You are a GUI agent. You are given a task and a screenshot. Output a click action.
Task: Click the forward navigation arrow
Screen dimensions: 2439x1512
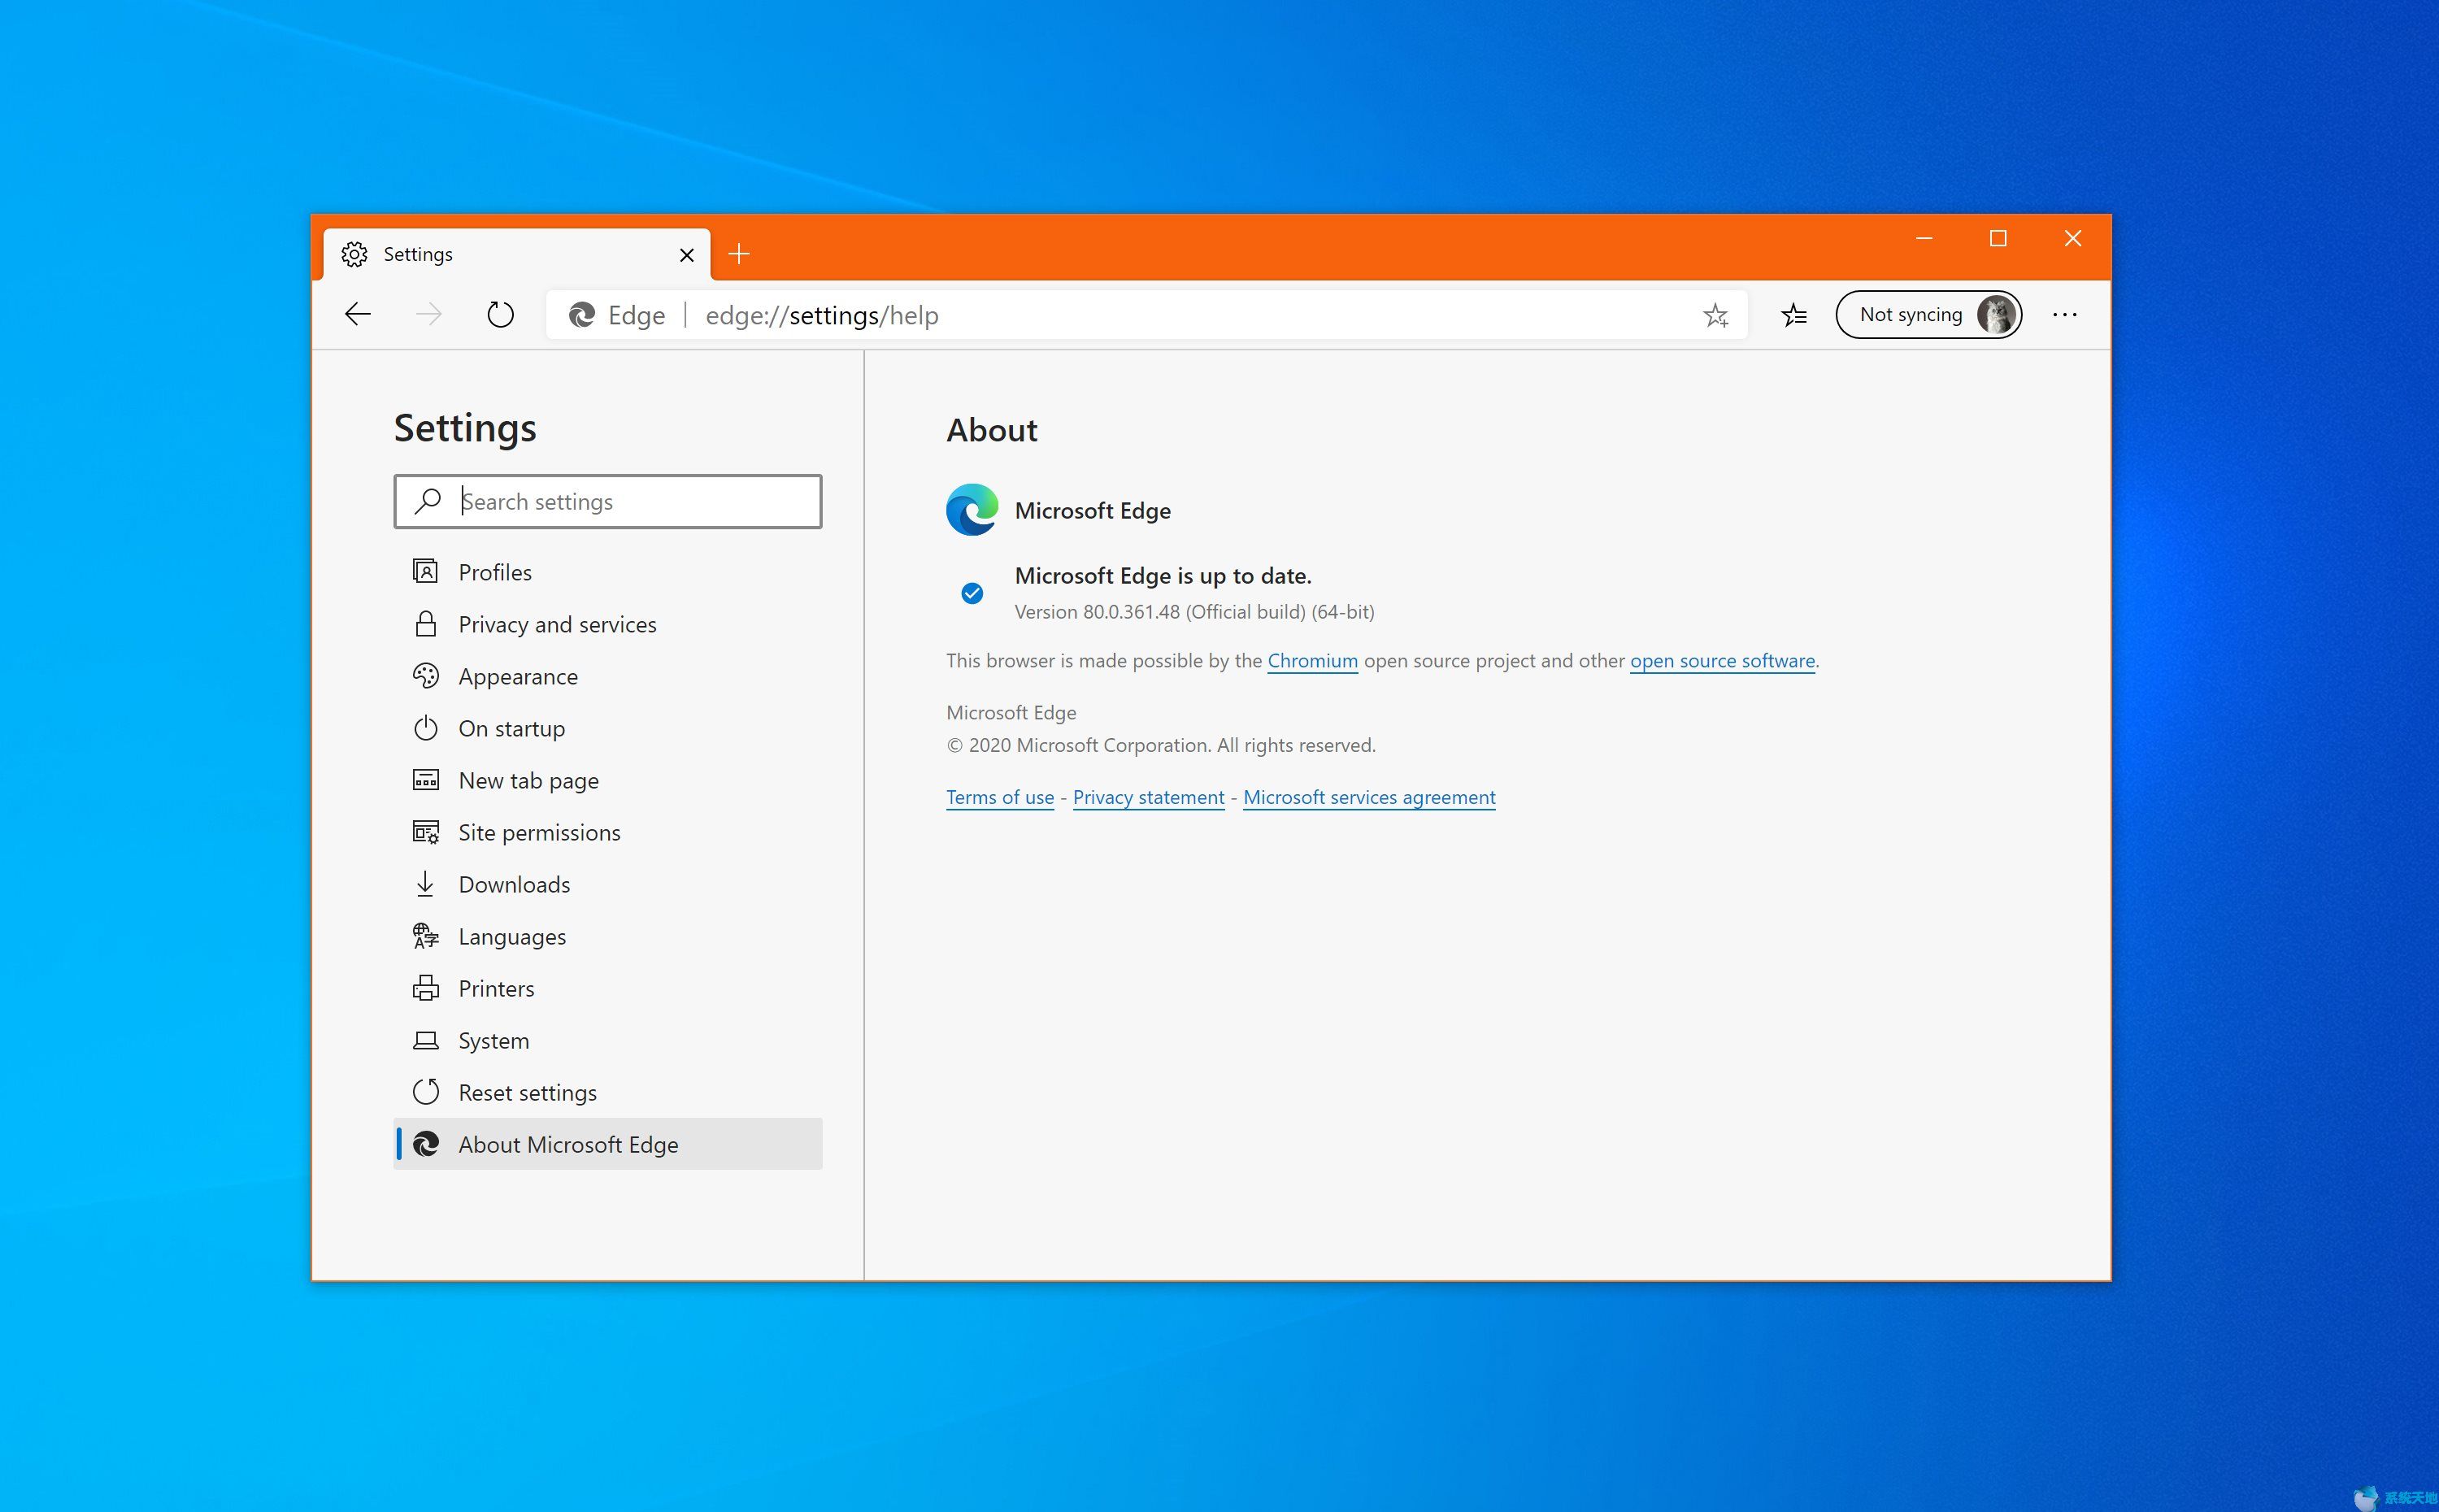point(429,315)
